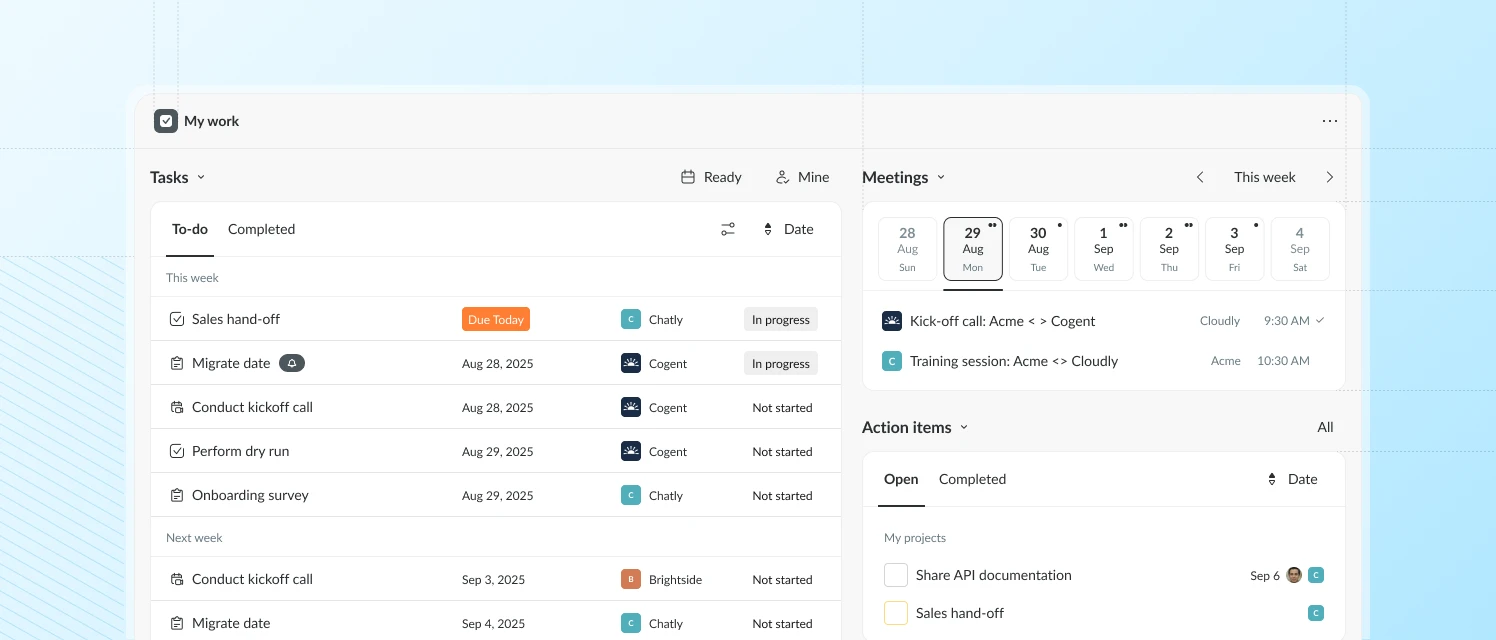
Task: Switch to the Open action items tab
Action: pyautogui.click(x=901, y=479)
